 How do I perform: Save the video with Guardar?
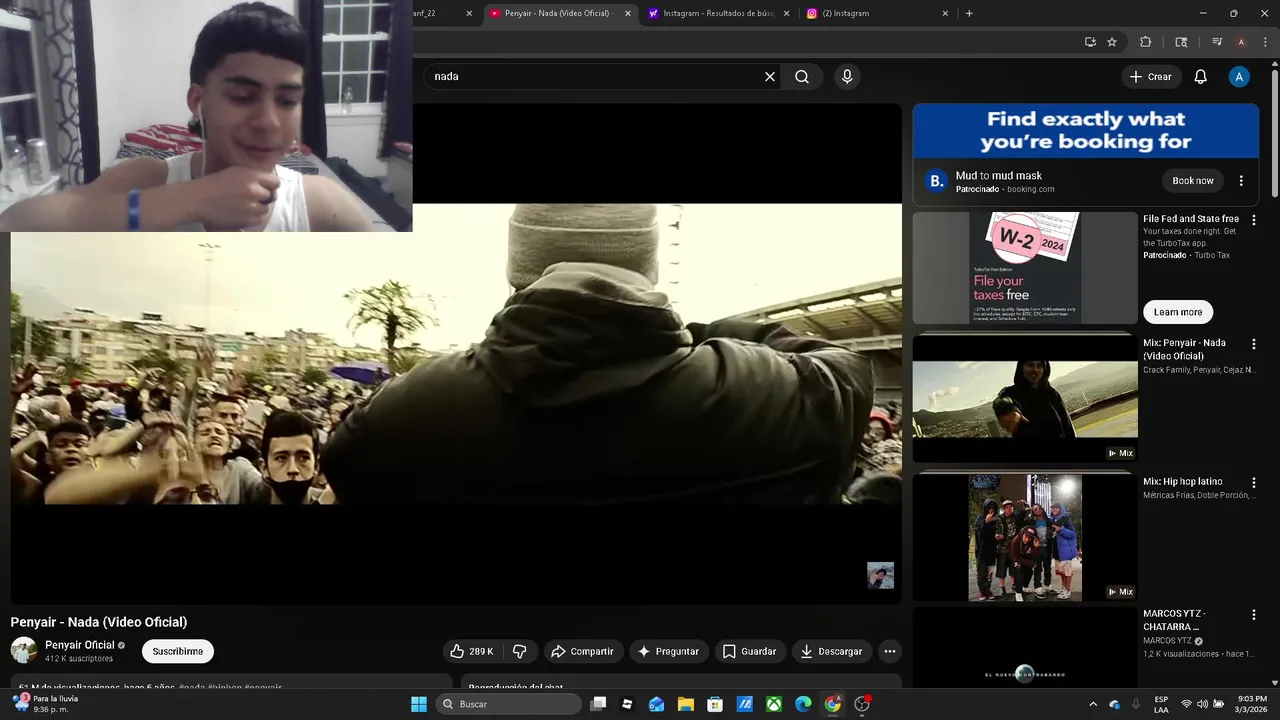(750, 651)
